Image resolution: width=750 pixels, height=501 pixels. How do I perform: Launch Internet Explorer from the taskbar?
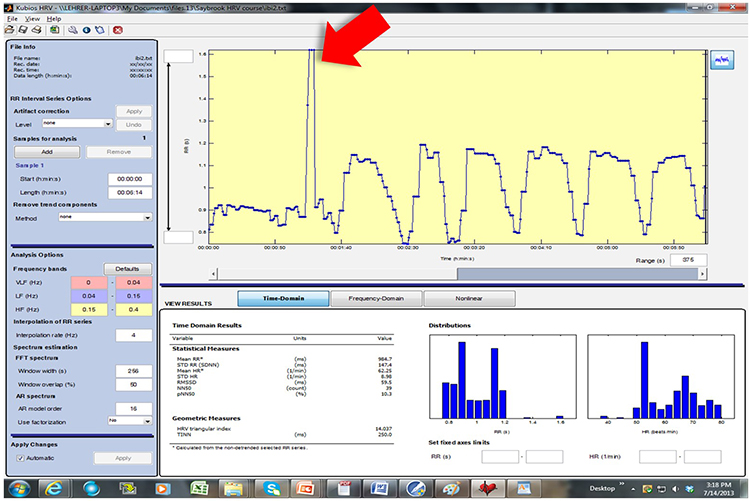click(x=54, y=489)
